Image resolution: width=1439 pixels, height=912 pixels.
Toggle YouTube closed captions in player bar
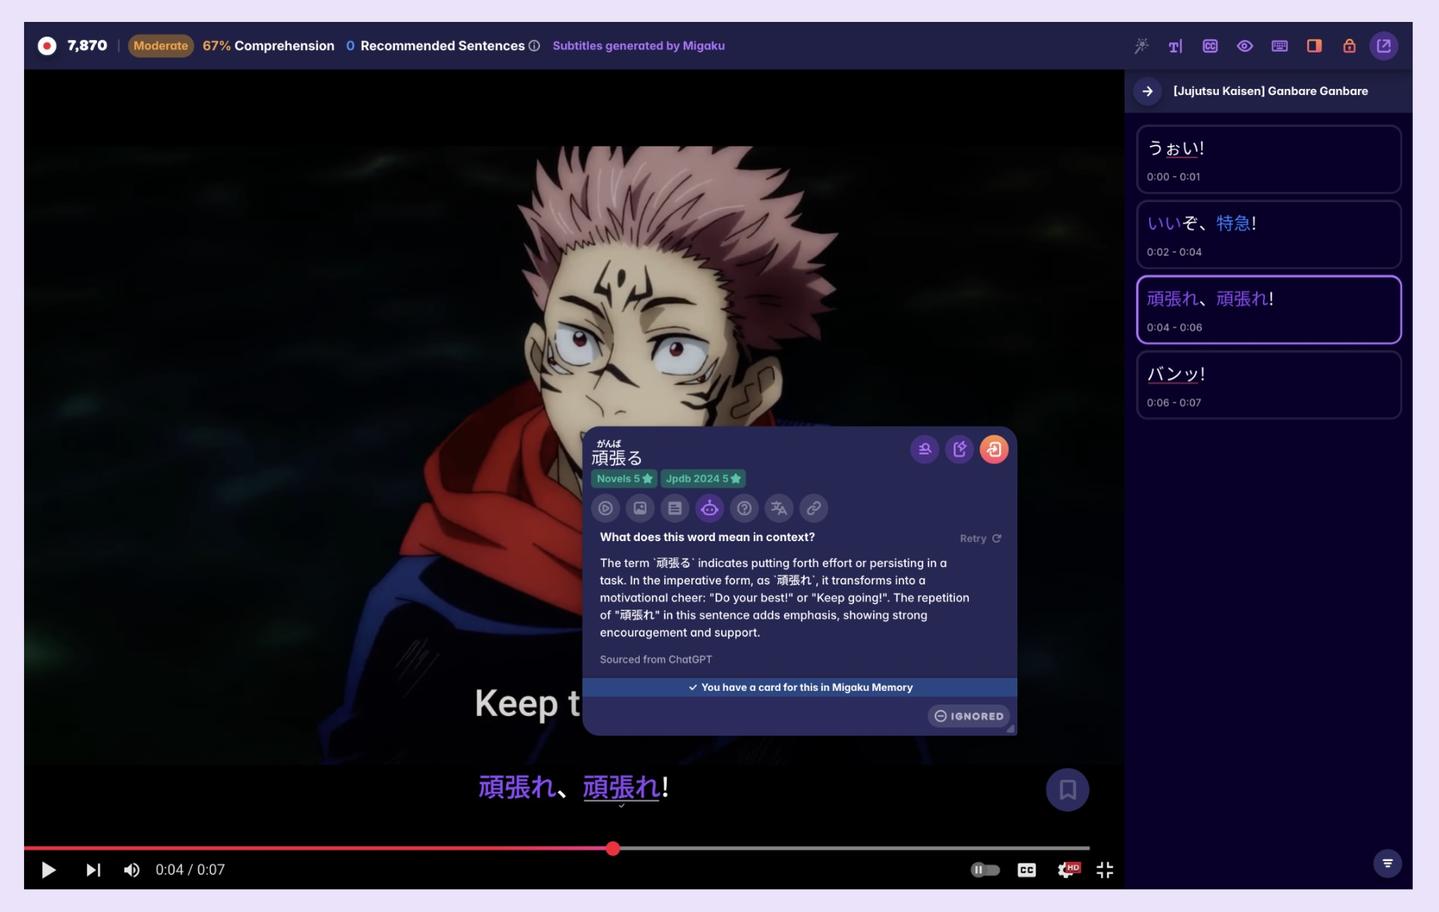click(x=1026, y=870)
